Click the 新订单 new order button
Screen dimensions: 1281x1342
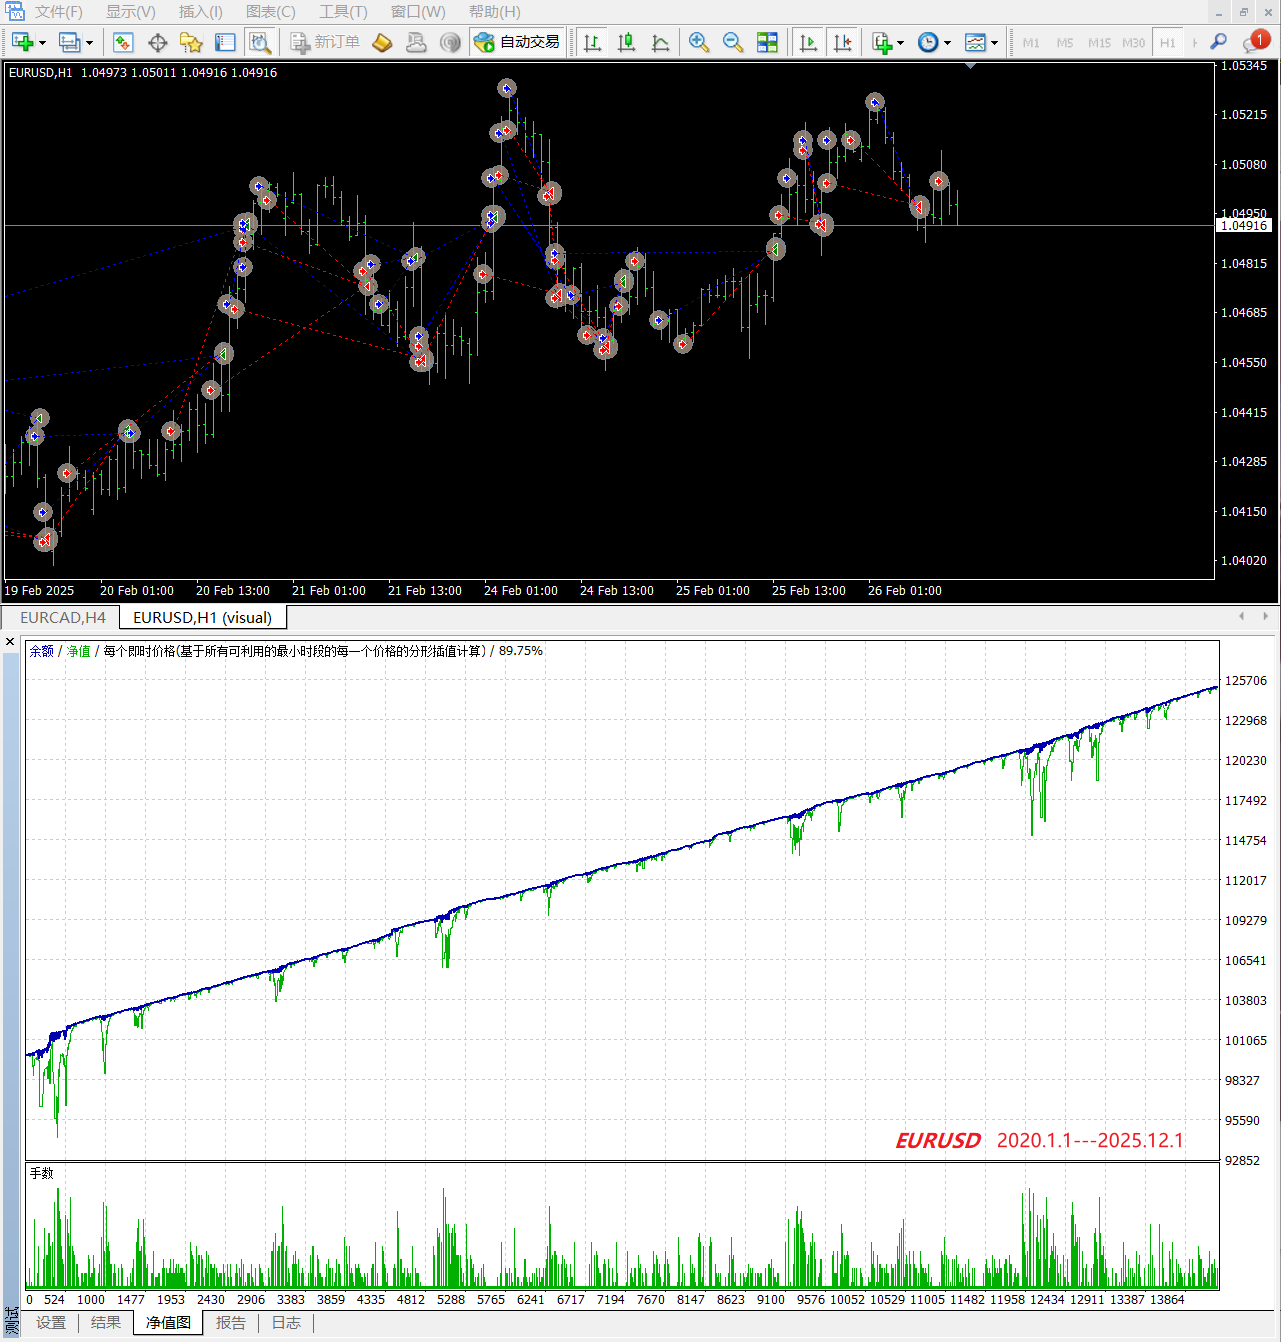325,42
